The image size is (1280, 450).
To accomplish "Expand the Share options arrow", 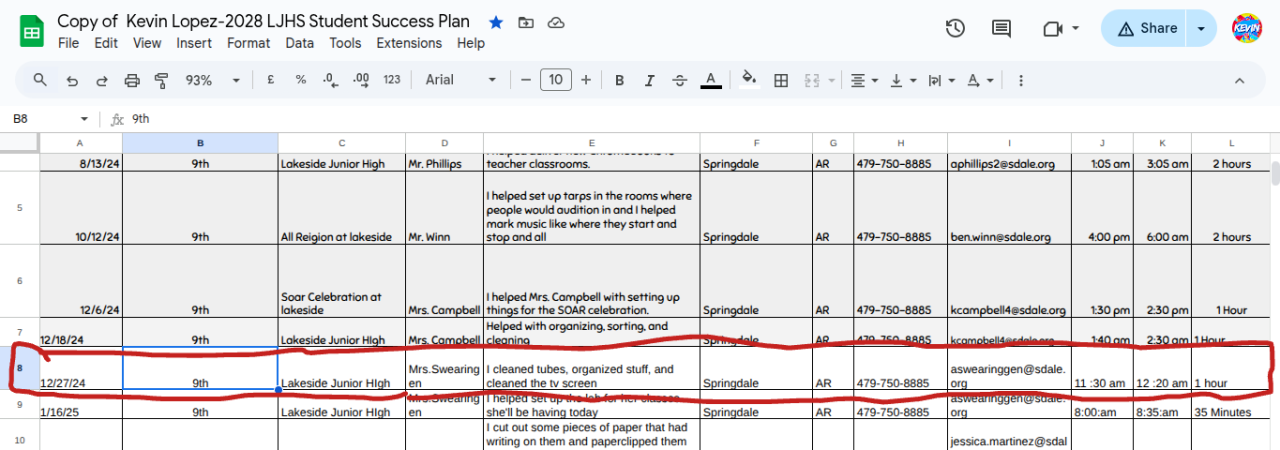I will click(1201, 29).
